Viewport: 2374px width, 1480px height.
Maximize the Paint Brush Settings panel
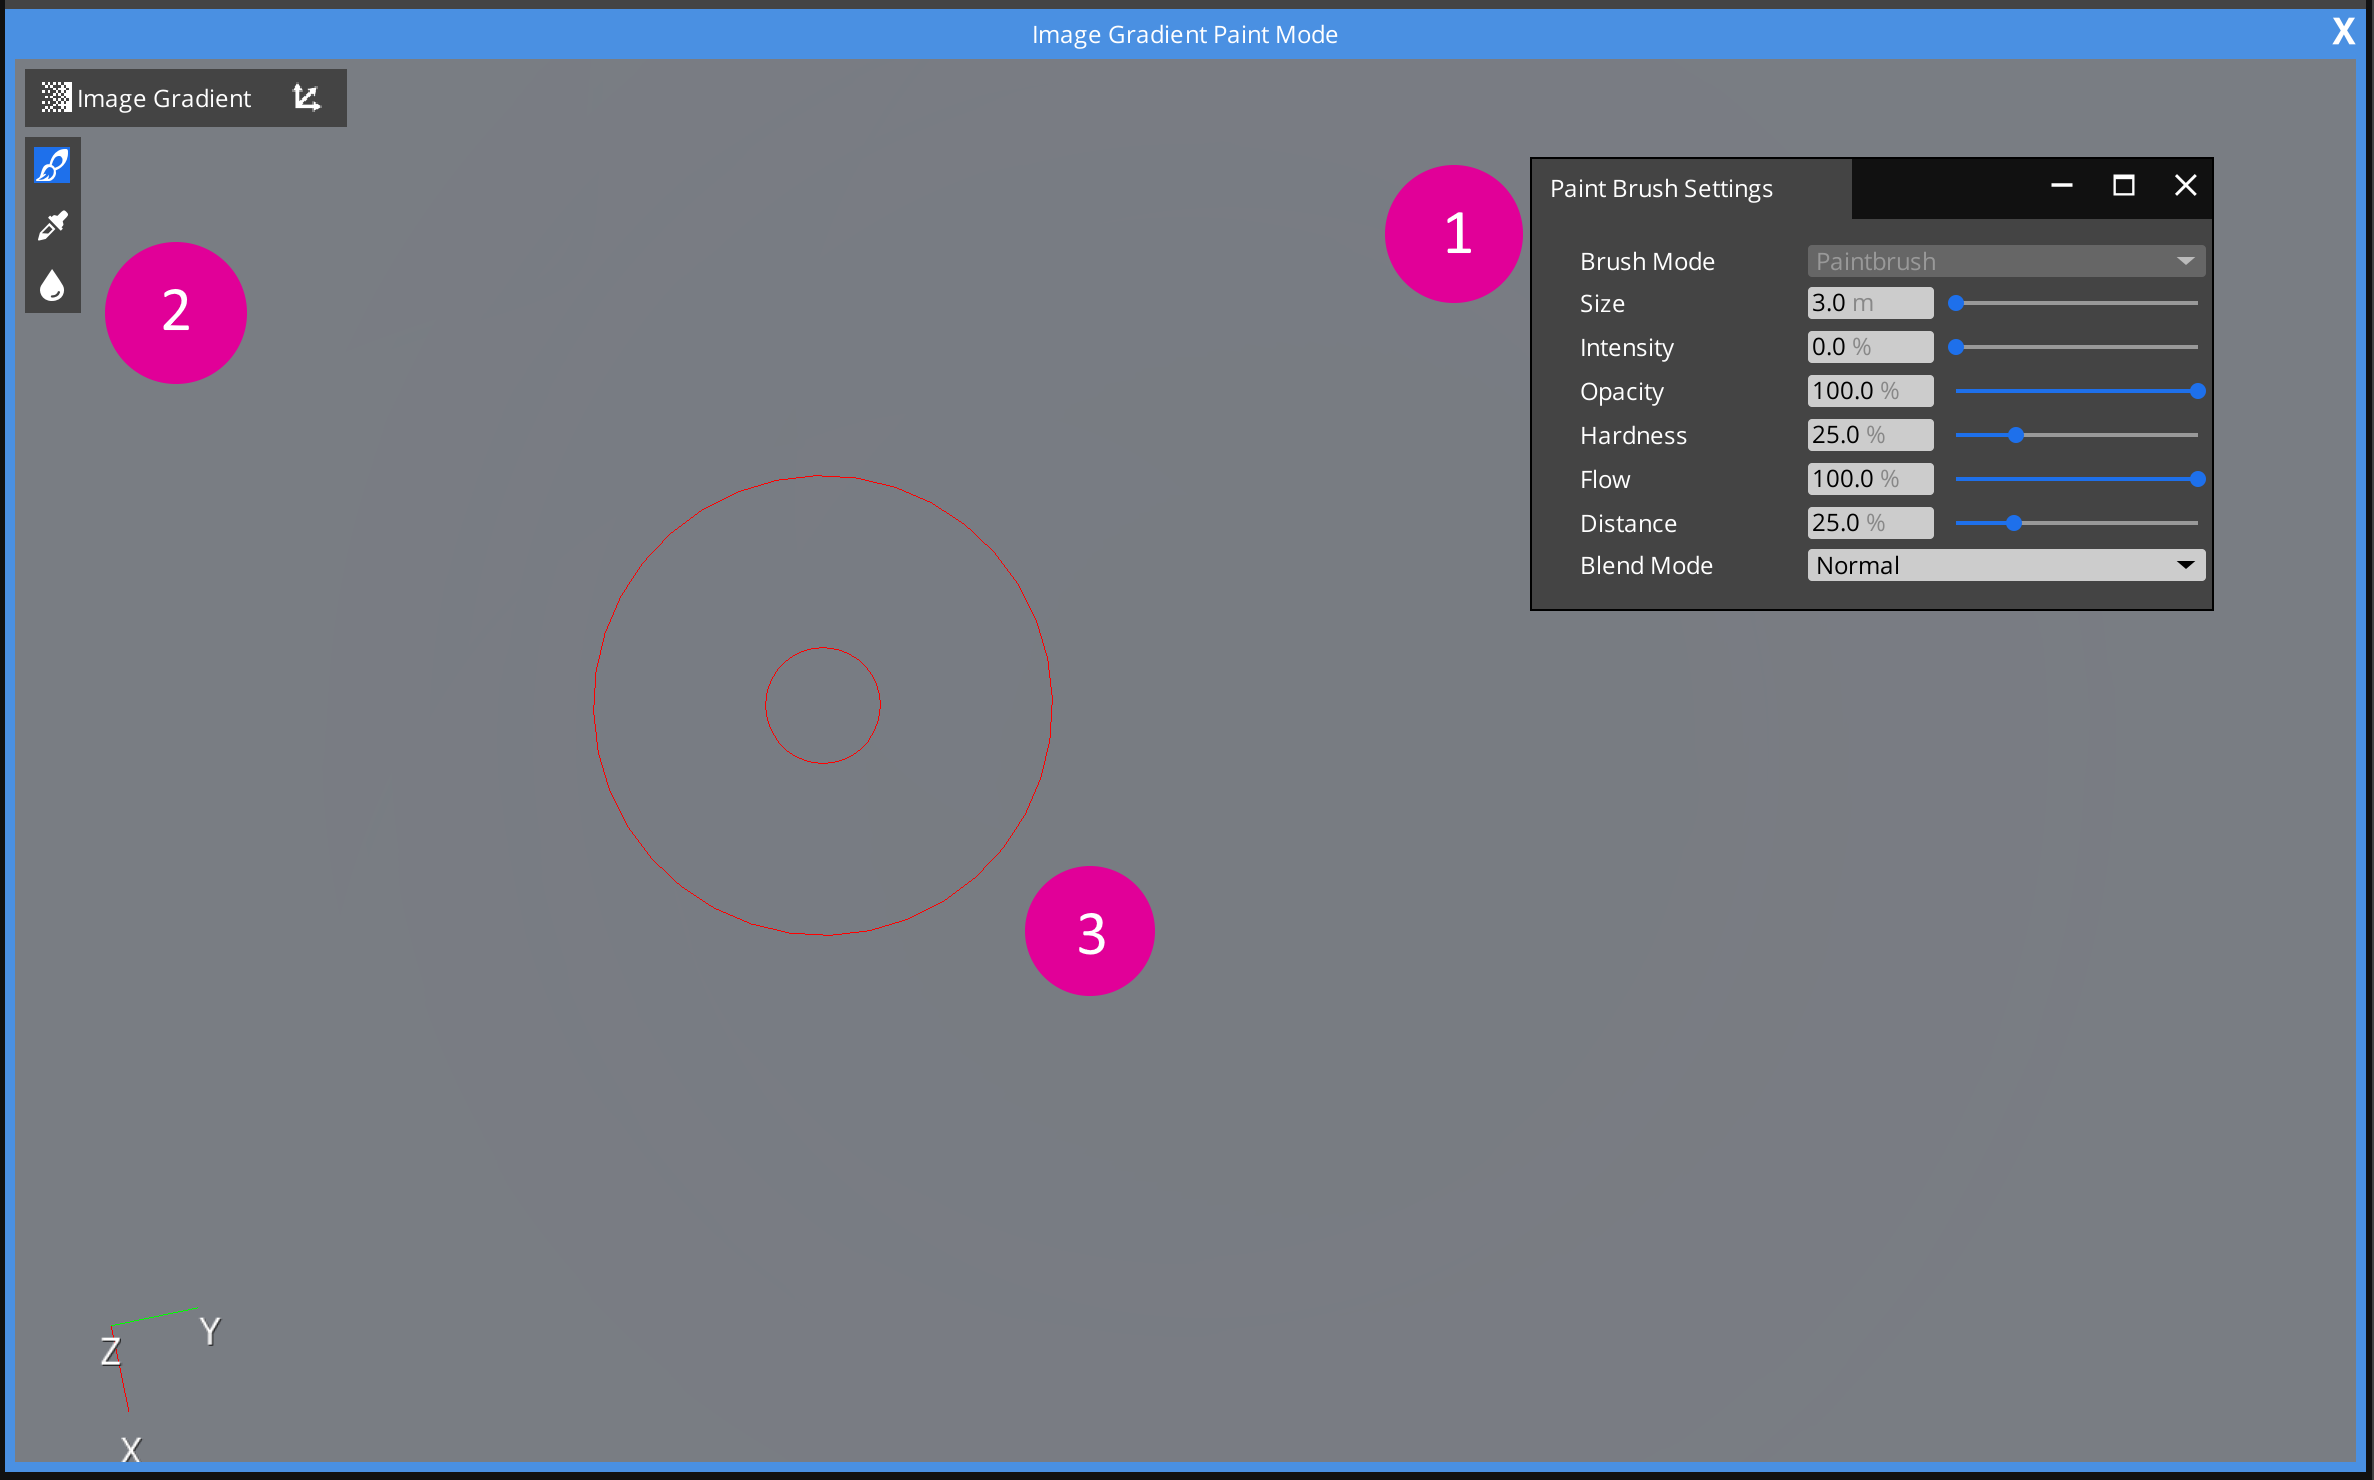pyautogui.click(x=2124, y=186)
